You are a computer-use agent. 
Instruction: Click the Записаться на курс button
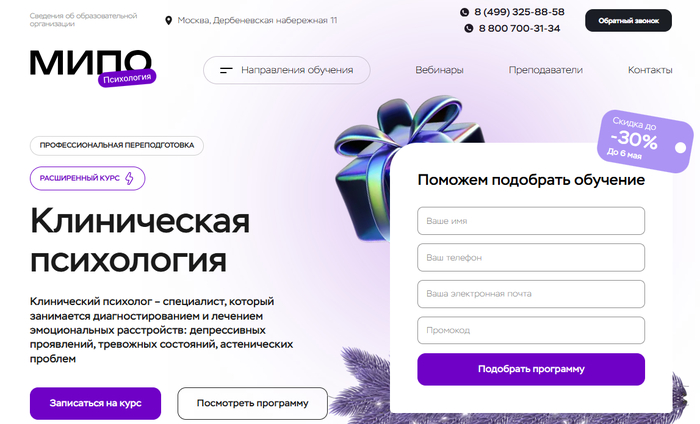click(96, 403)
